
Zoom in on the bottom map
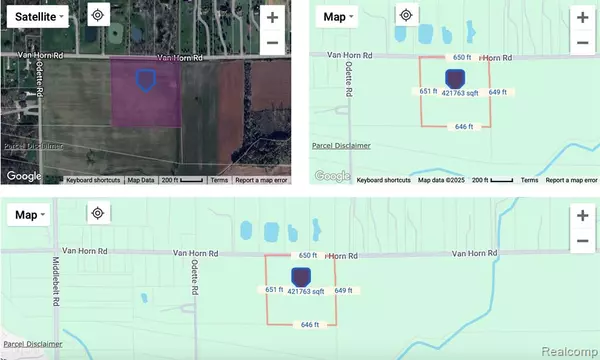[582, 215]
